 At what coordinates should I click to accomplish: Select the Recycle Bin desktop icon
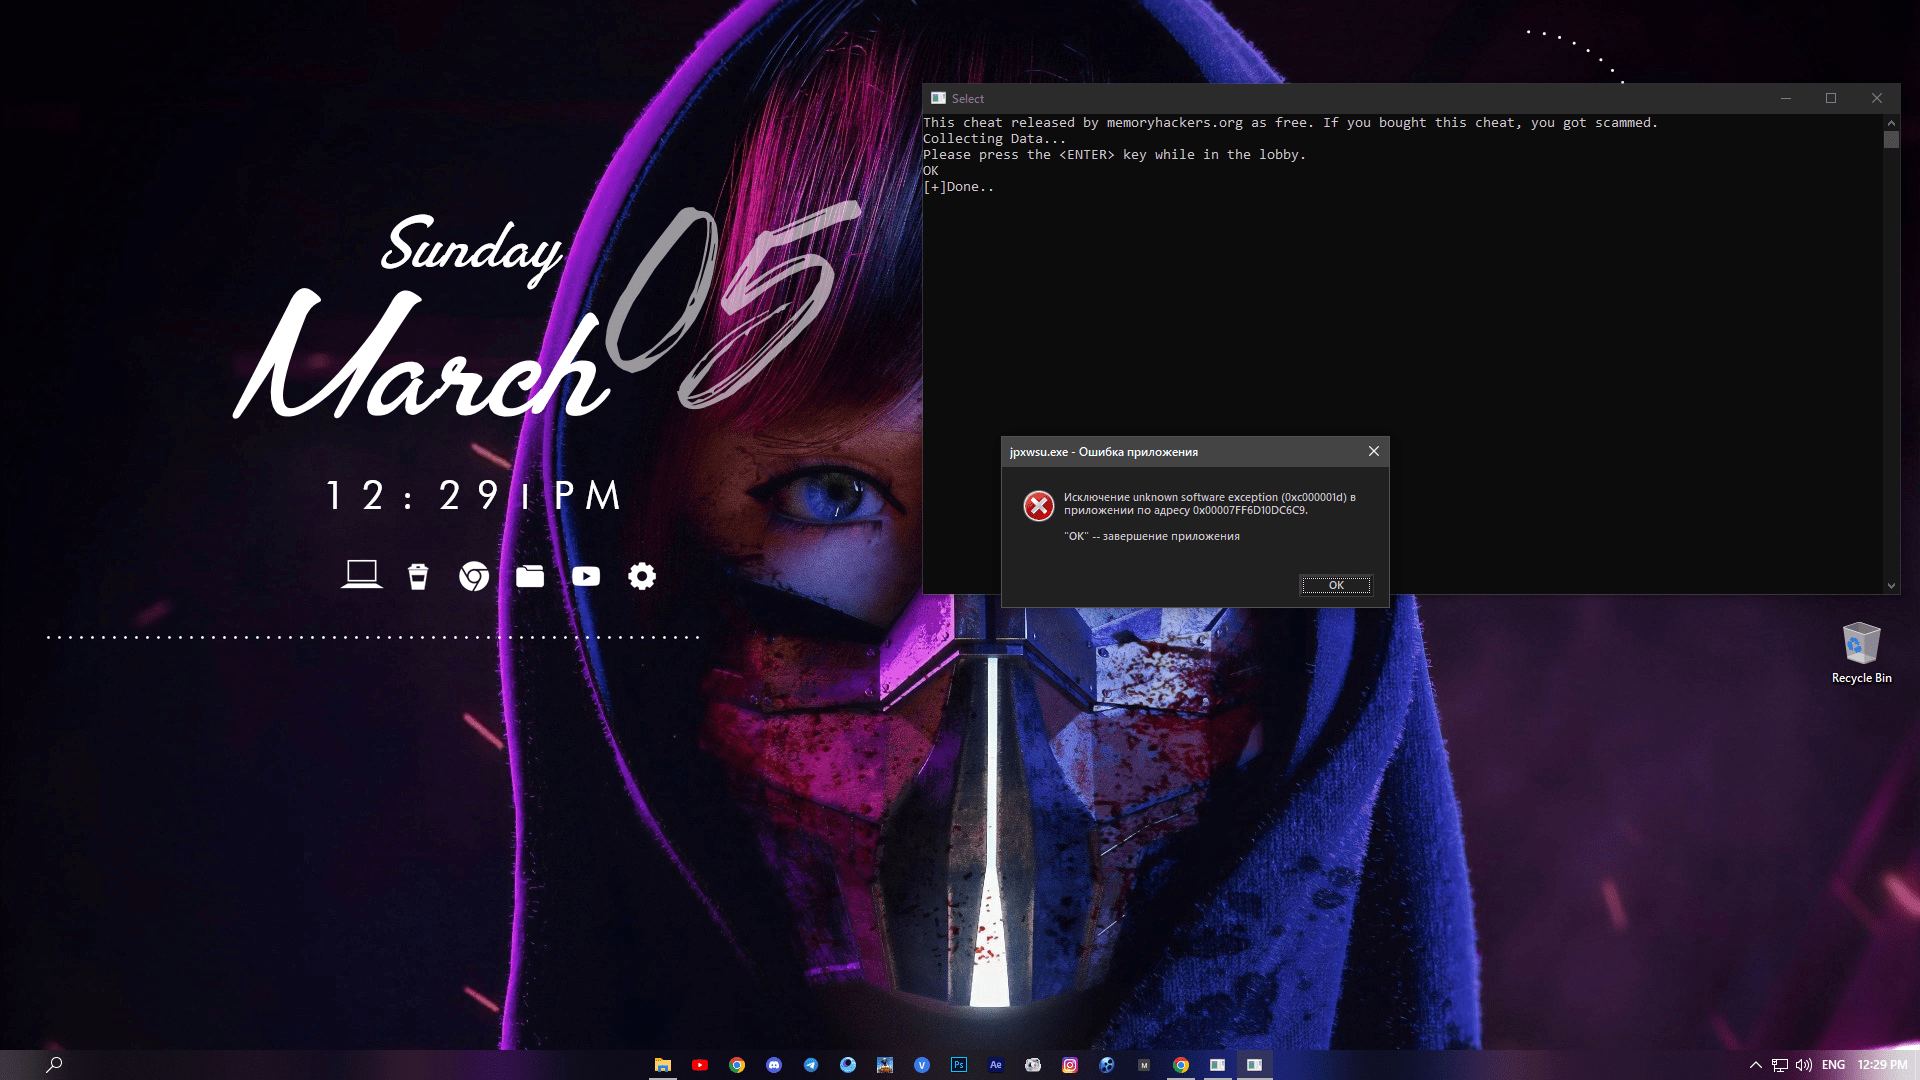1861,653
